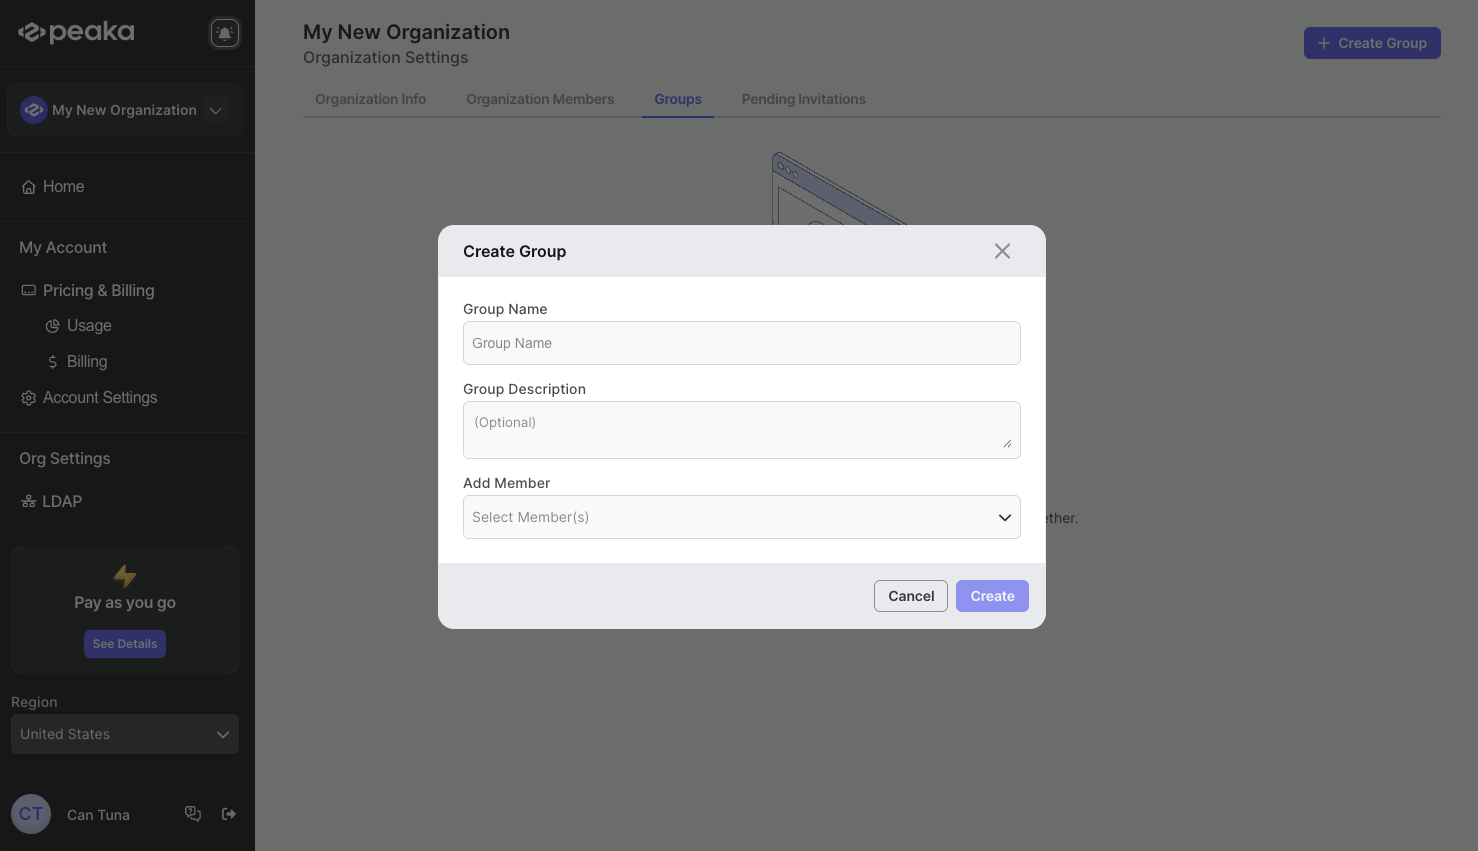Click the support chat icon near Can Tuna

[192, 813]
